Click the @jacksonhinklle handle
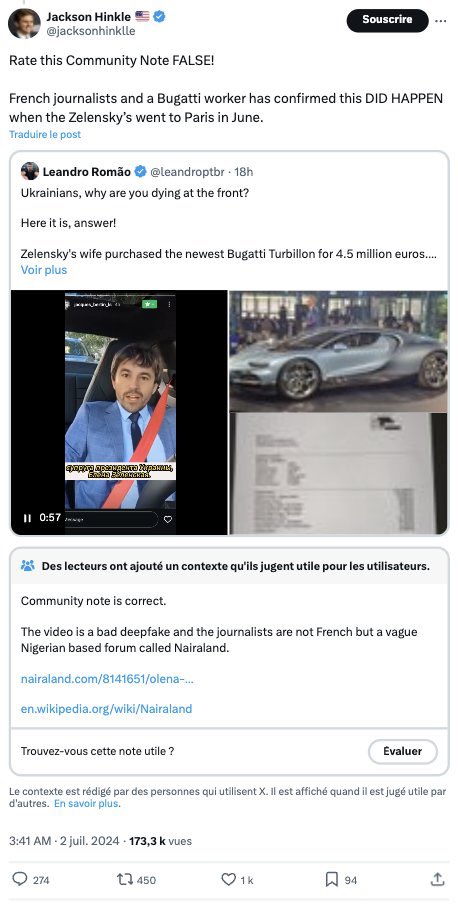 [x=91, y=31]
